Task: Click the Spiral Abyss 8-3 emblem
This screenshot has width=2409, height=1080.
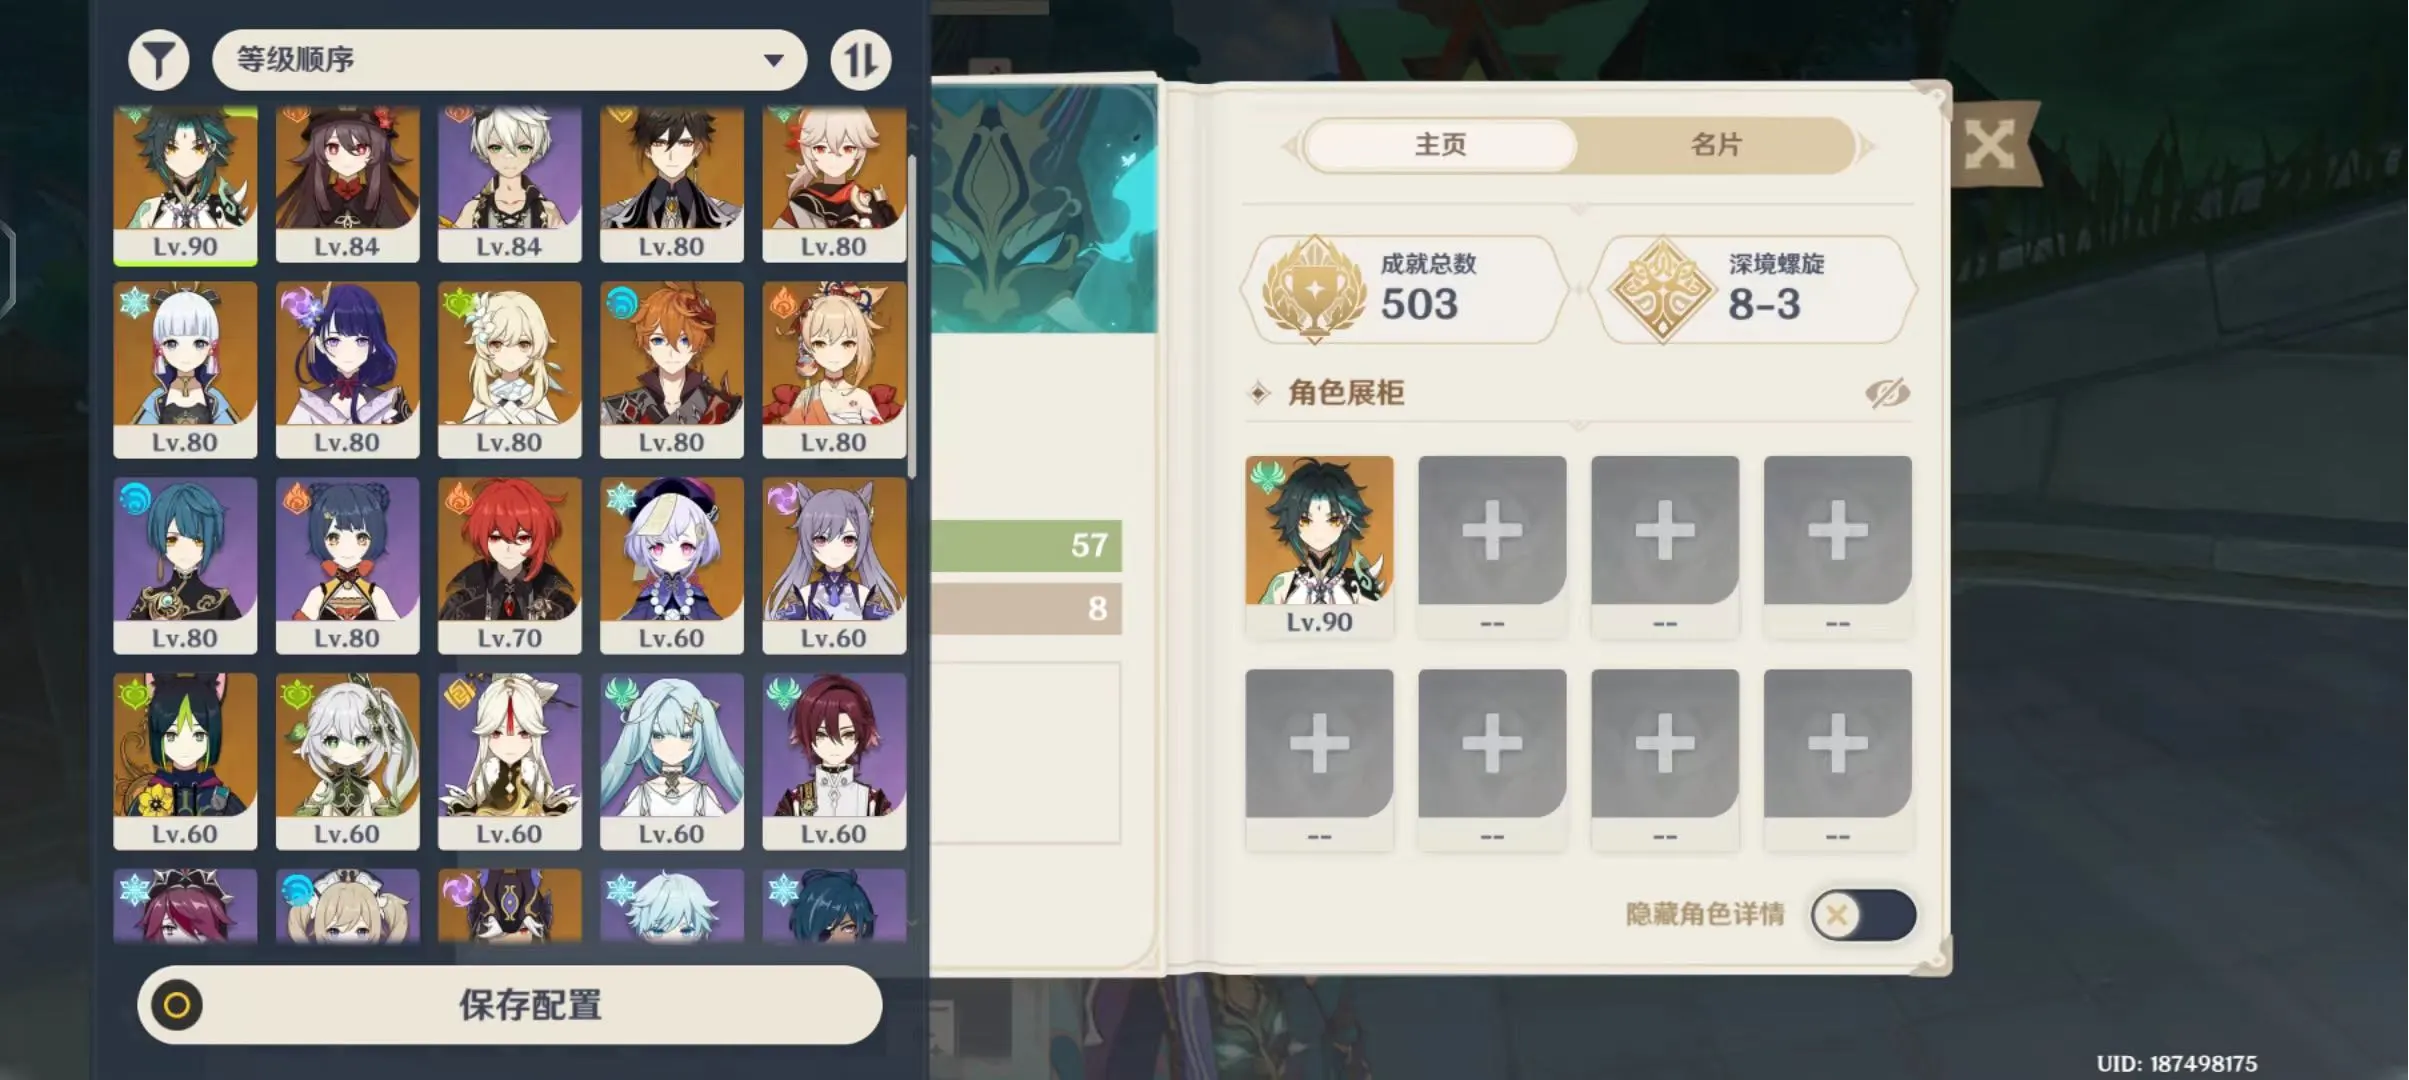Action: click(1662, 290)
